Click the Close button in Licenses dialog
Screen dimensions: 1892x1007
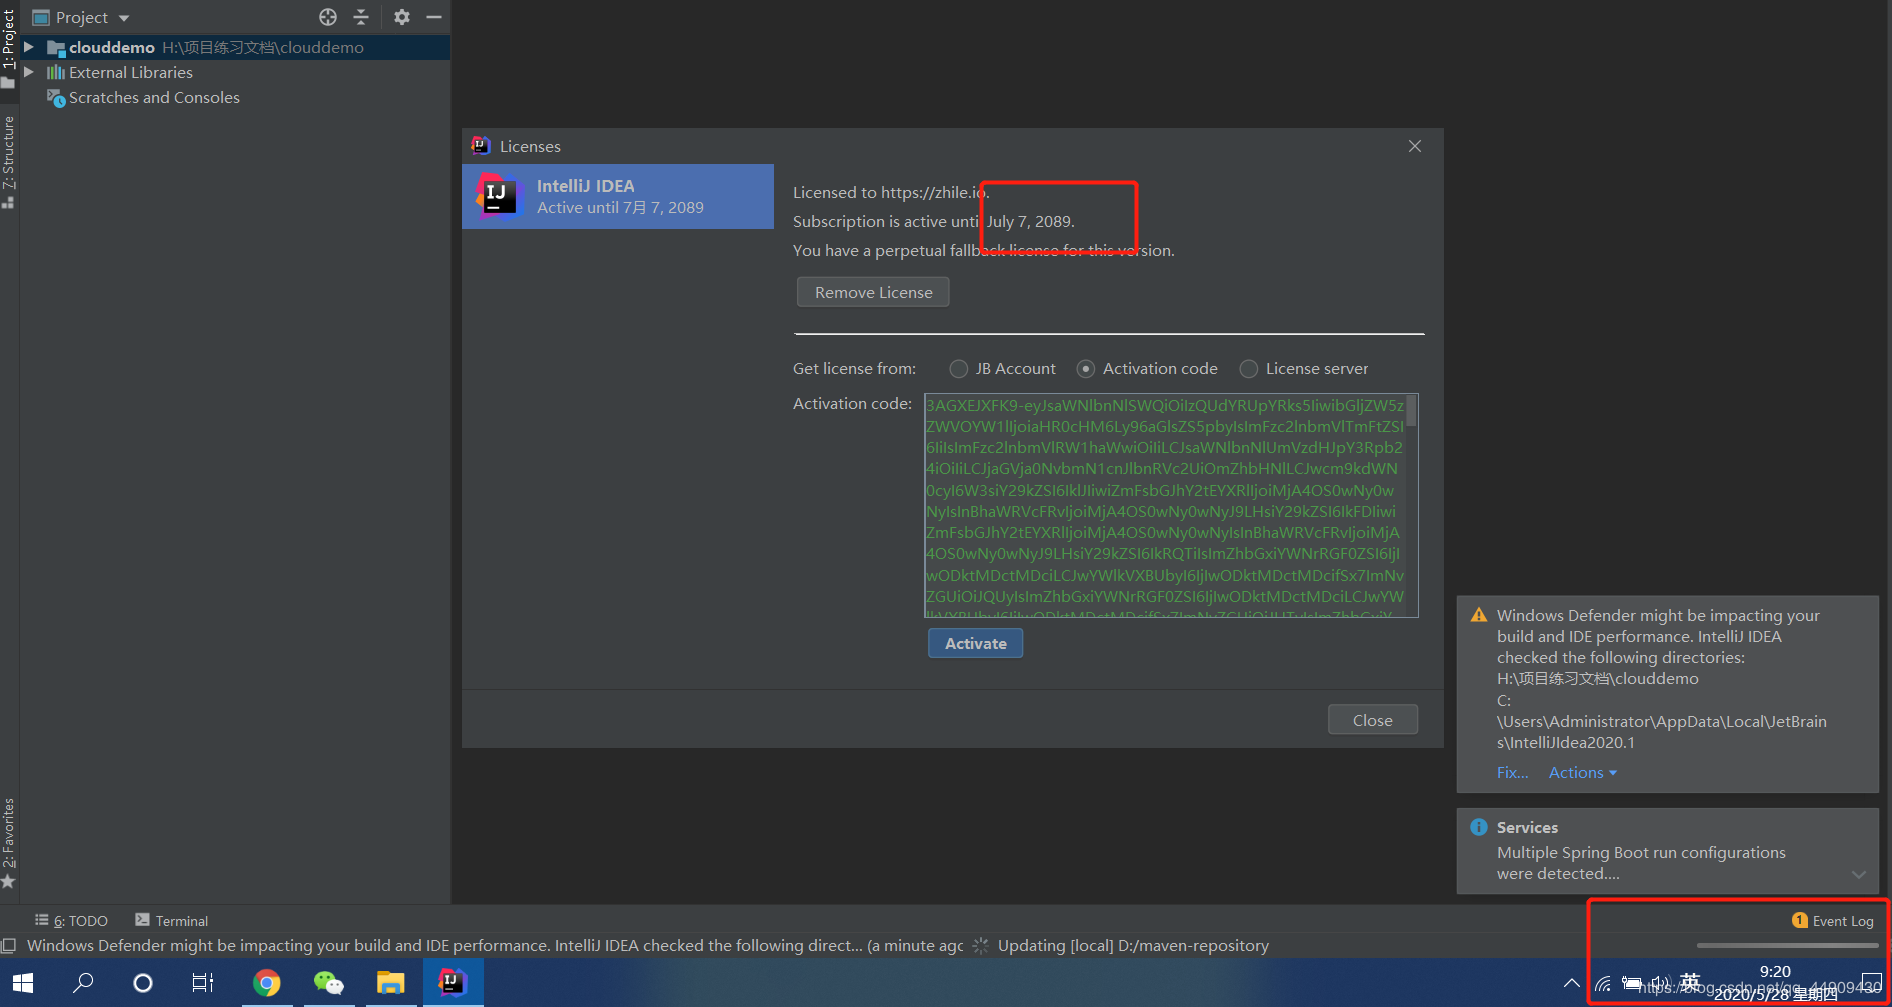1372,720
